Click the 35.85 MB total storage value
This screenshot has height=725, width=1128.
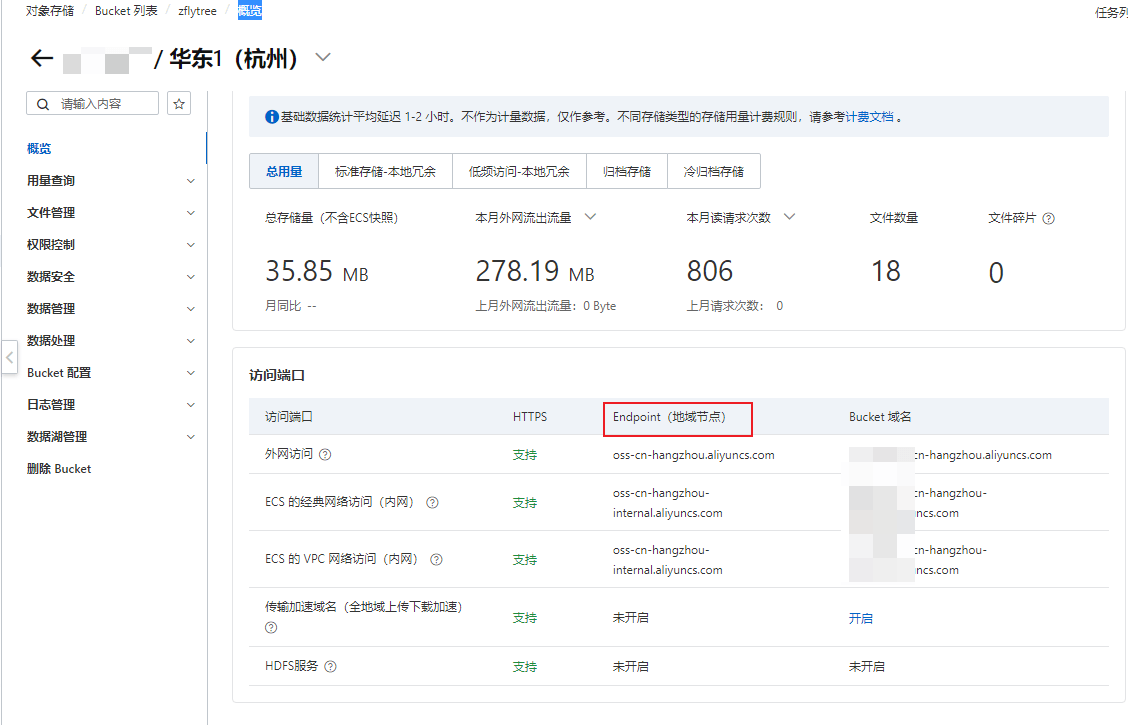pyautogui.click(x=317, y=272)
